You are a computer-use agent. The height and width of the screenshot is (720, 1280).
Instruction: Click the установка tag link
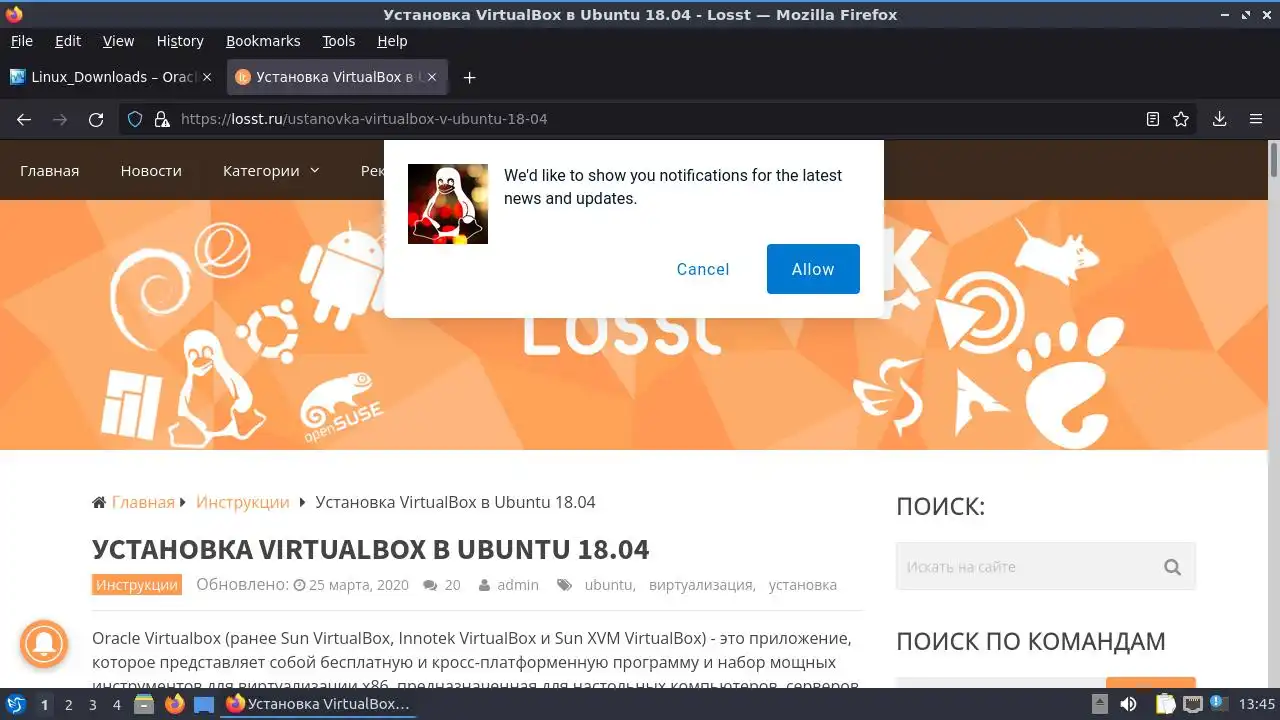point(803,585)
